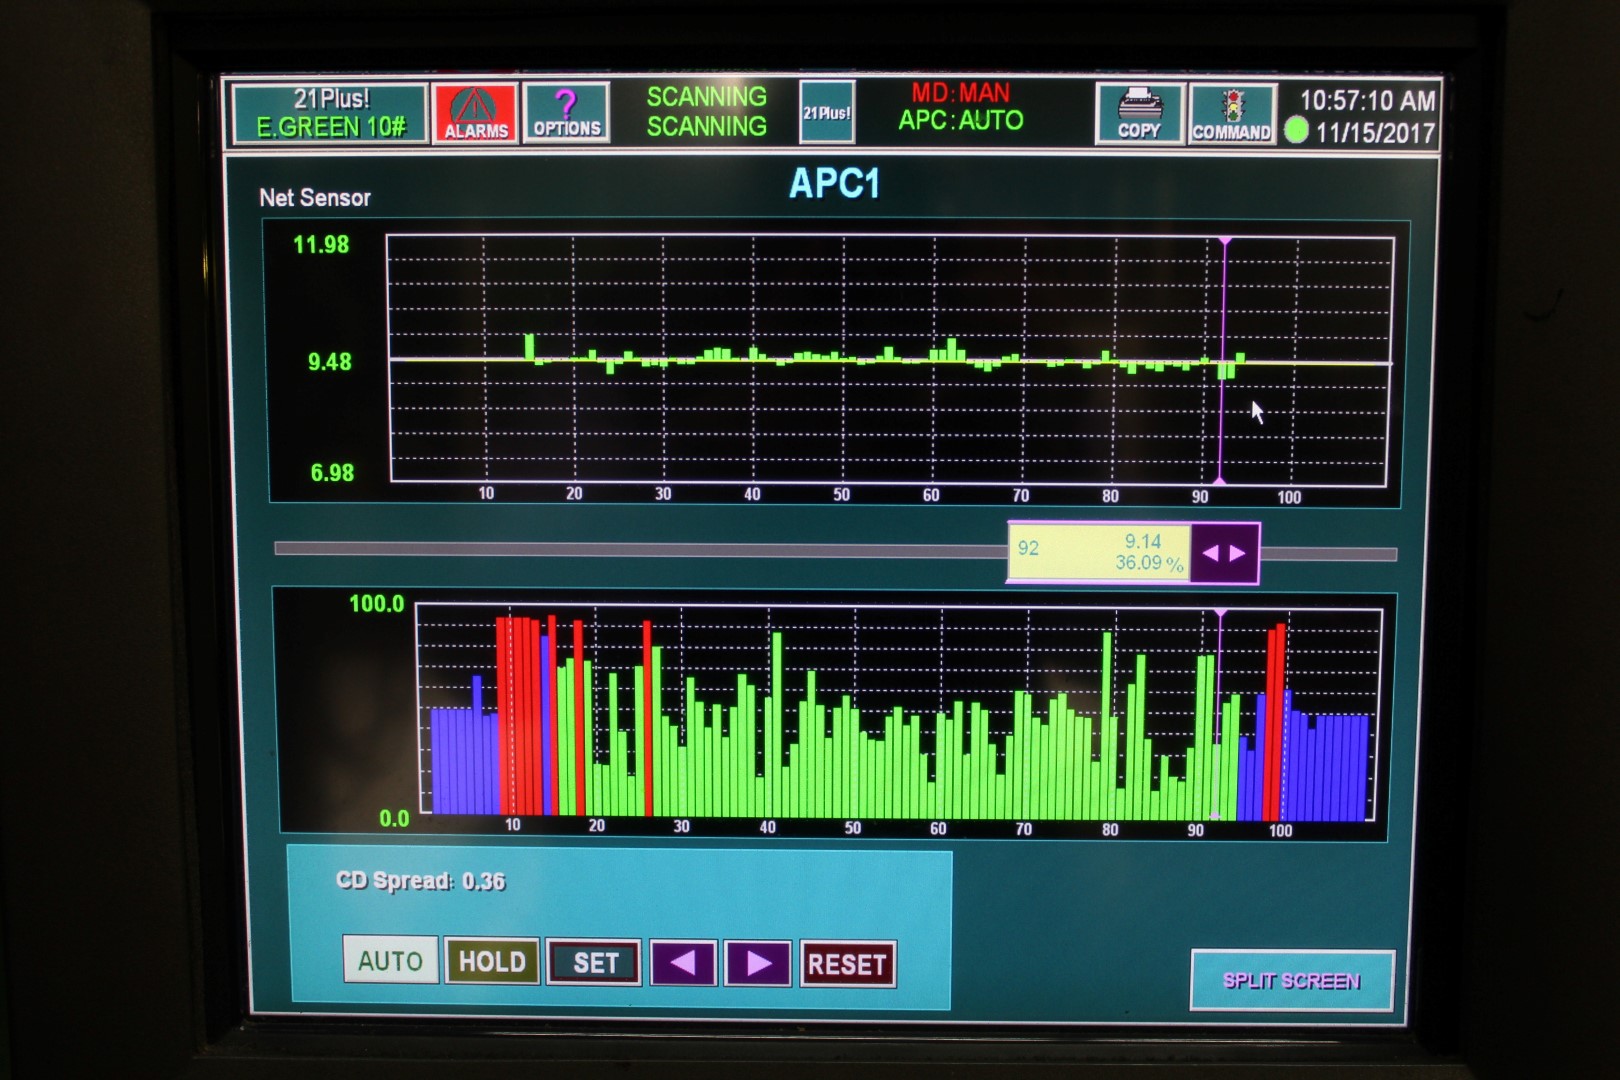This screenshot has height=1080, width=1620.
Task: Click the Net Sensor label
Action: 315,198
